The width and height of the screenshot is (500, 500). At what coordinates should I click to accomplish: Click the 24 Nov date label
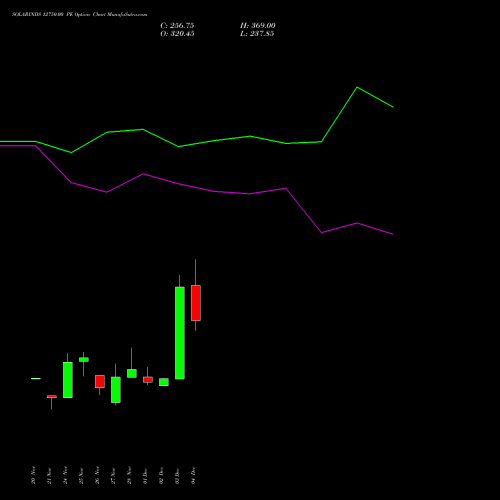point(65,475)
